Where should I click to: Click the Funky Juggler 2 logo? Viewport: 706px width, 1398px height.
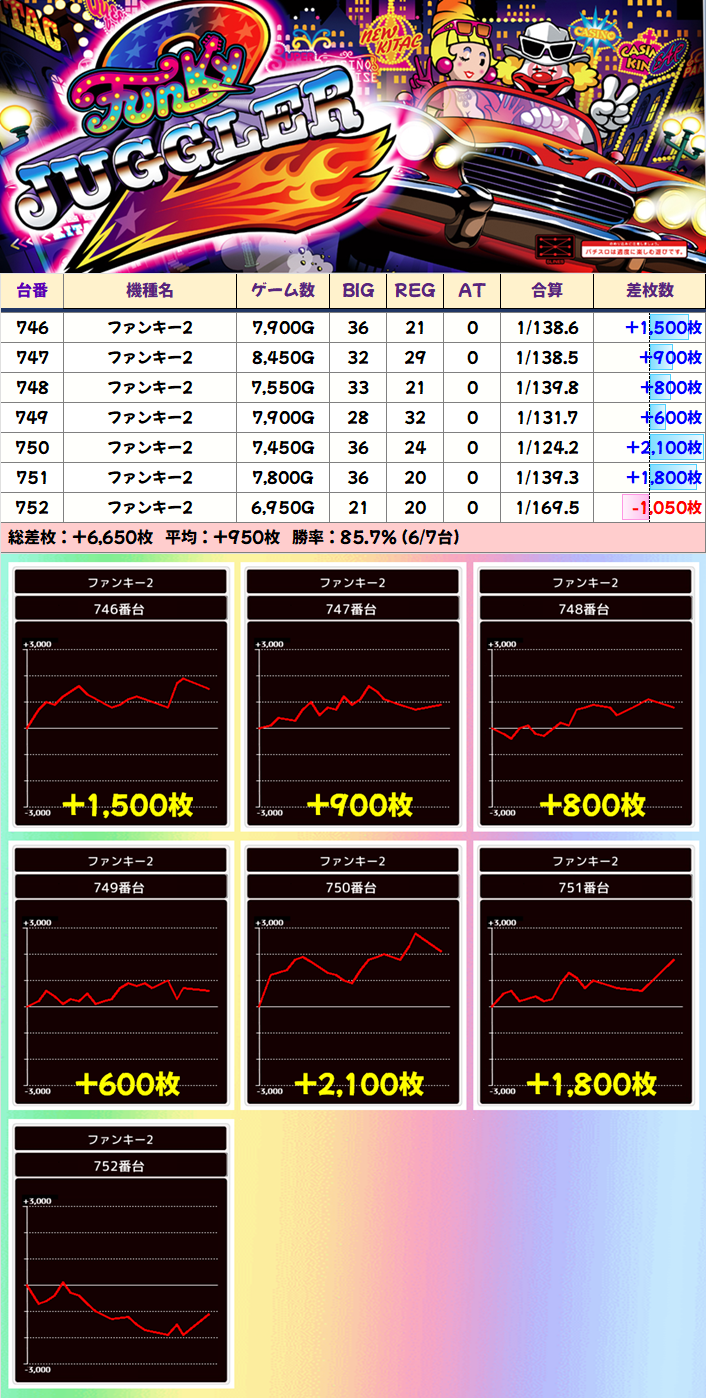[x=190, y=140]
